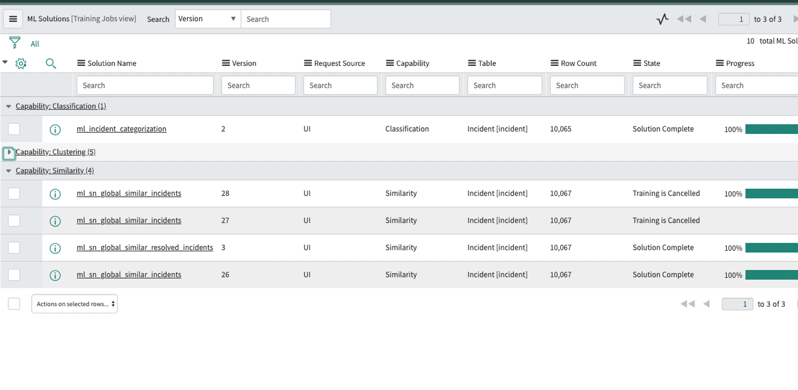The image size is (798, 390).
Task: Preview info icon for similar incidents version 27
Action: [x=55, y=221]
